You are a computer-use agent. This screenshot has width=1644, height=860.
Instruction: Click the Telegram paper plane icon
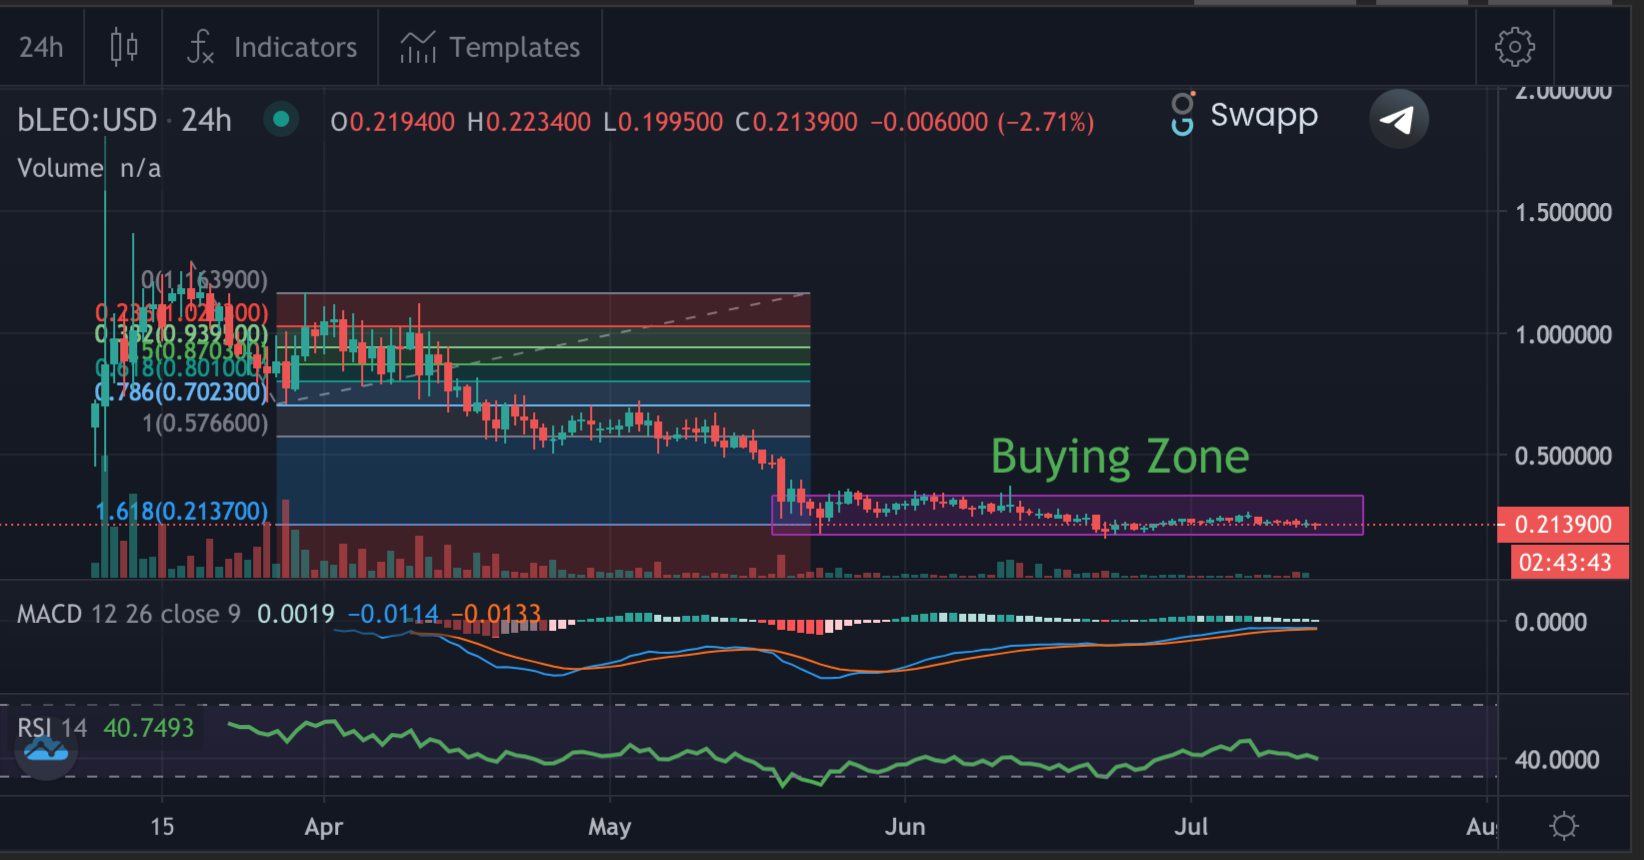1398,119
